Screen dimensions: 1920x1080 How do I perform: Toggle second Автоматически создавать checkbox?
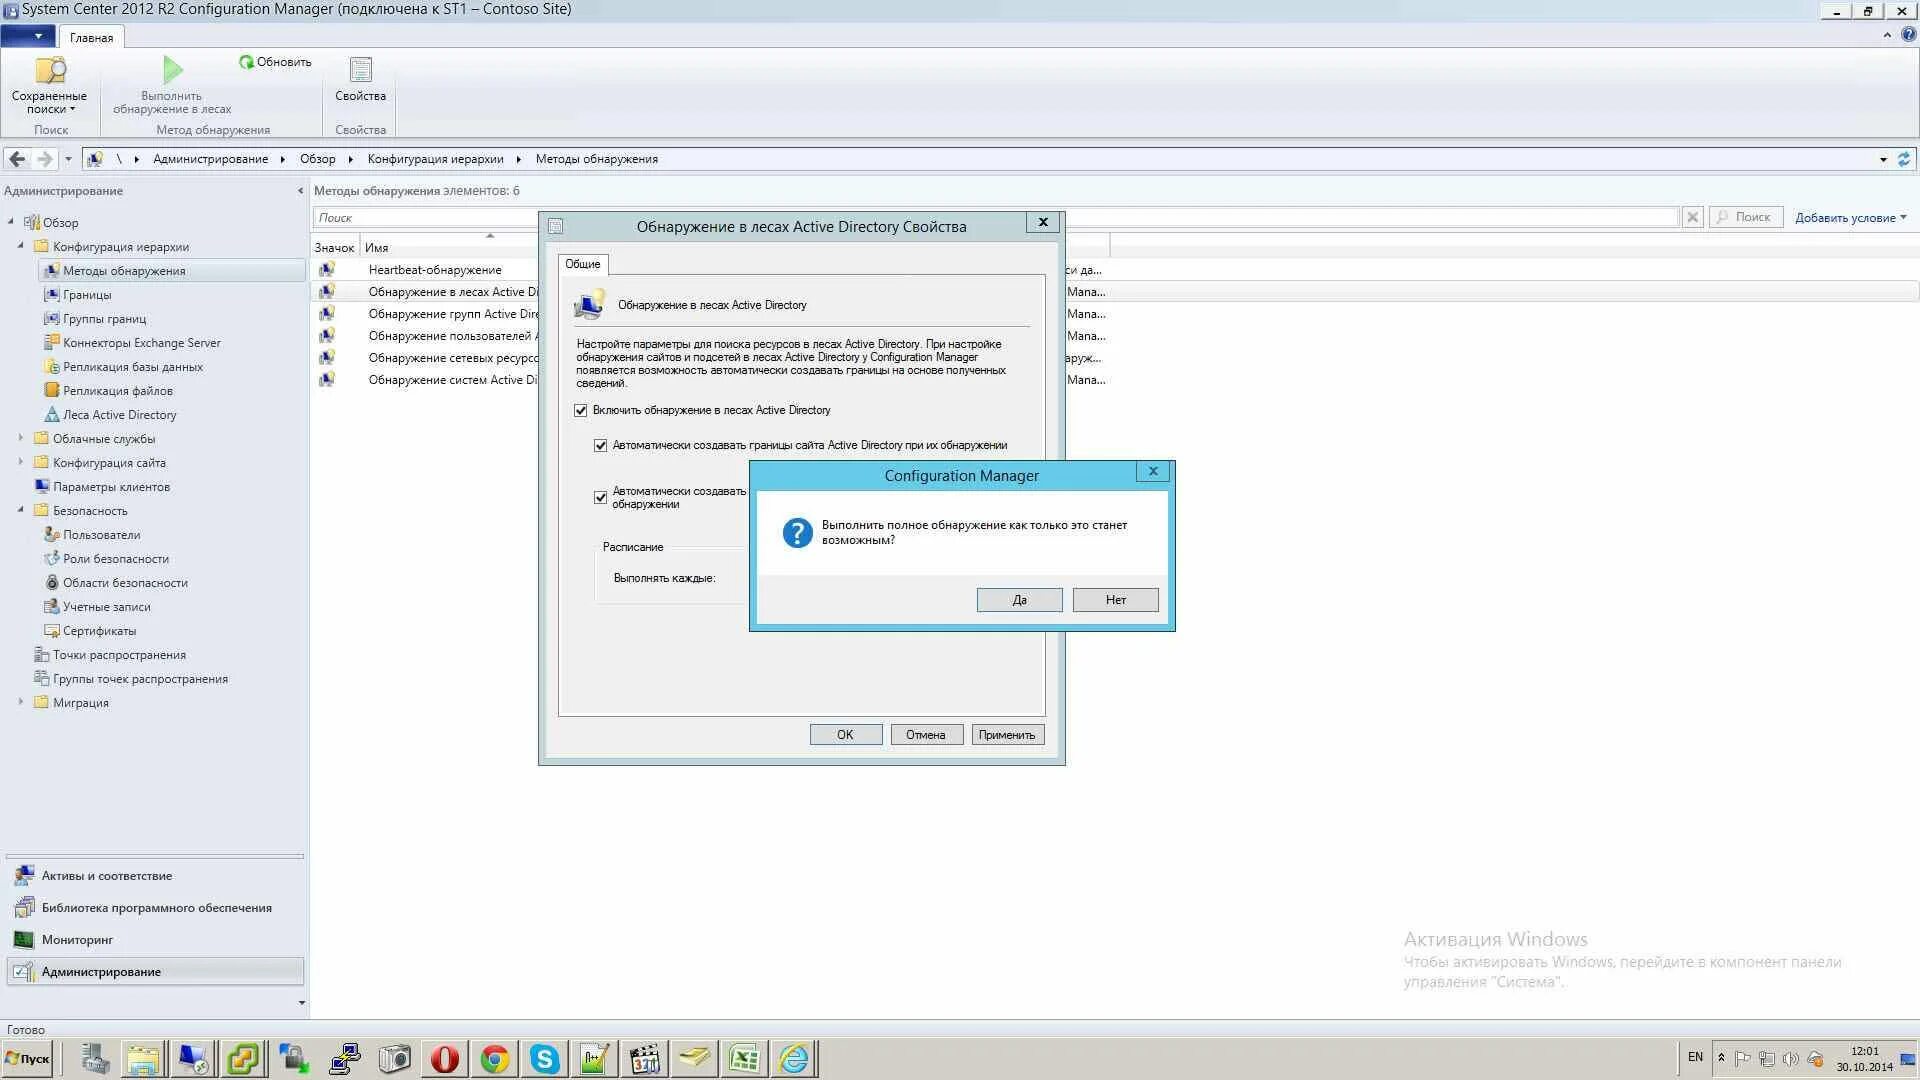601,497
